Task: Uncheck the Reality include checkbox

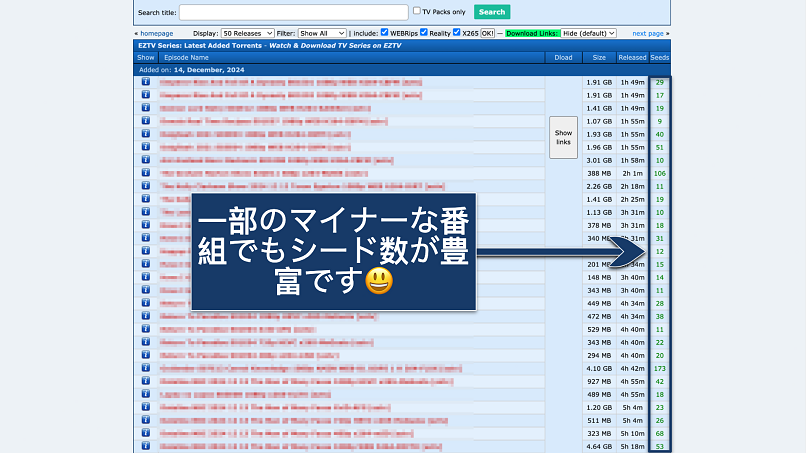Action: (424, 32)
